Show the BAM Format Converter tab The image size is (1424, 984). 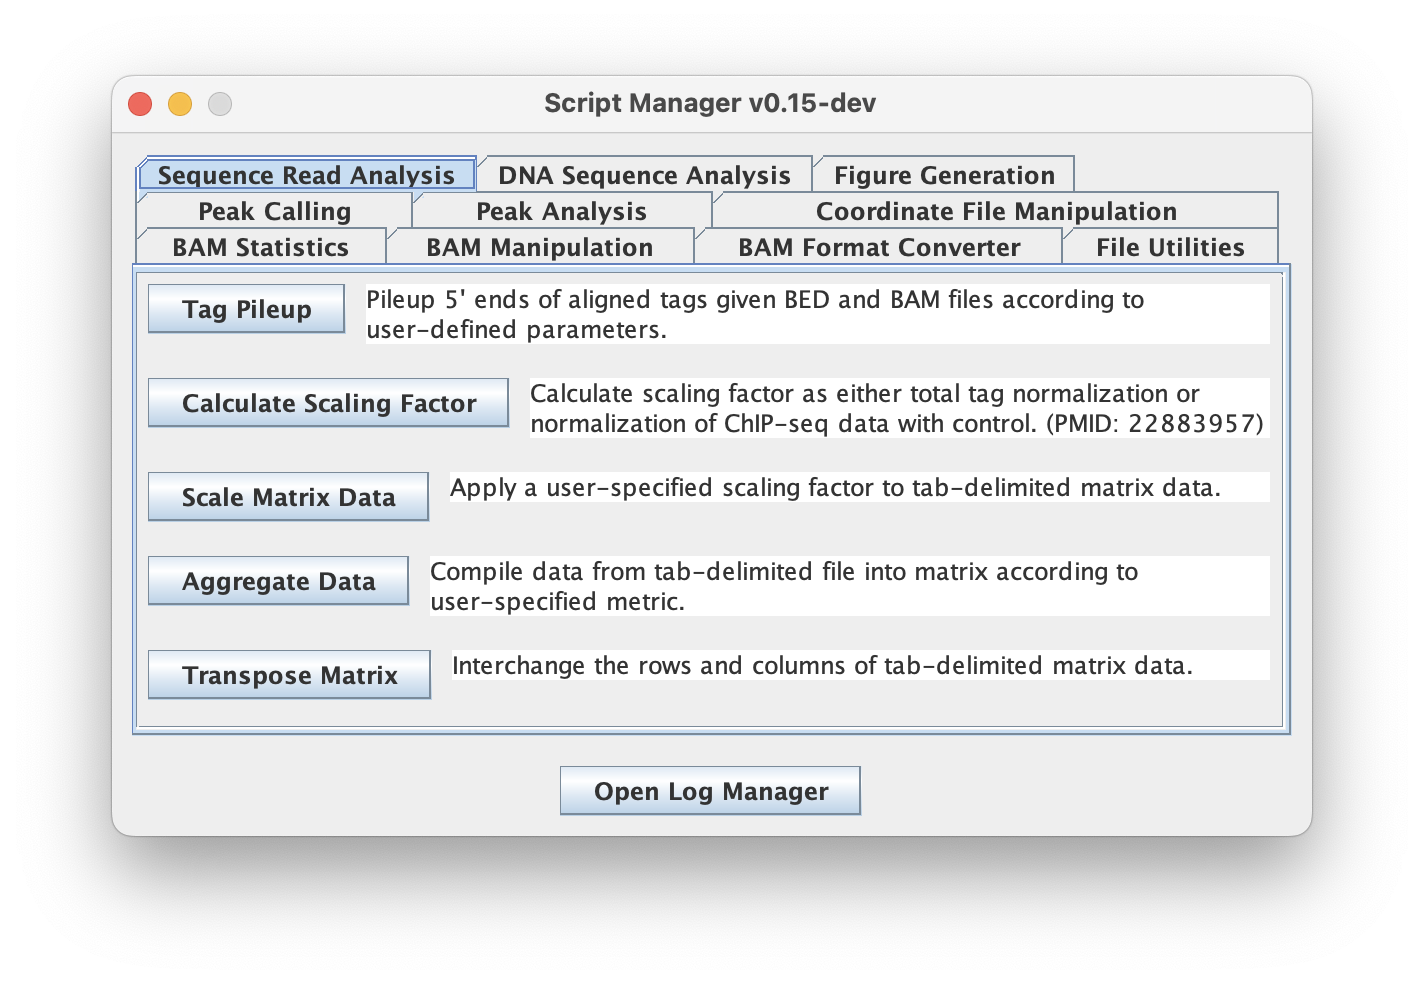879,247
